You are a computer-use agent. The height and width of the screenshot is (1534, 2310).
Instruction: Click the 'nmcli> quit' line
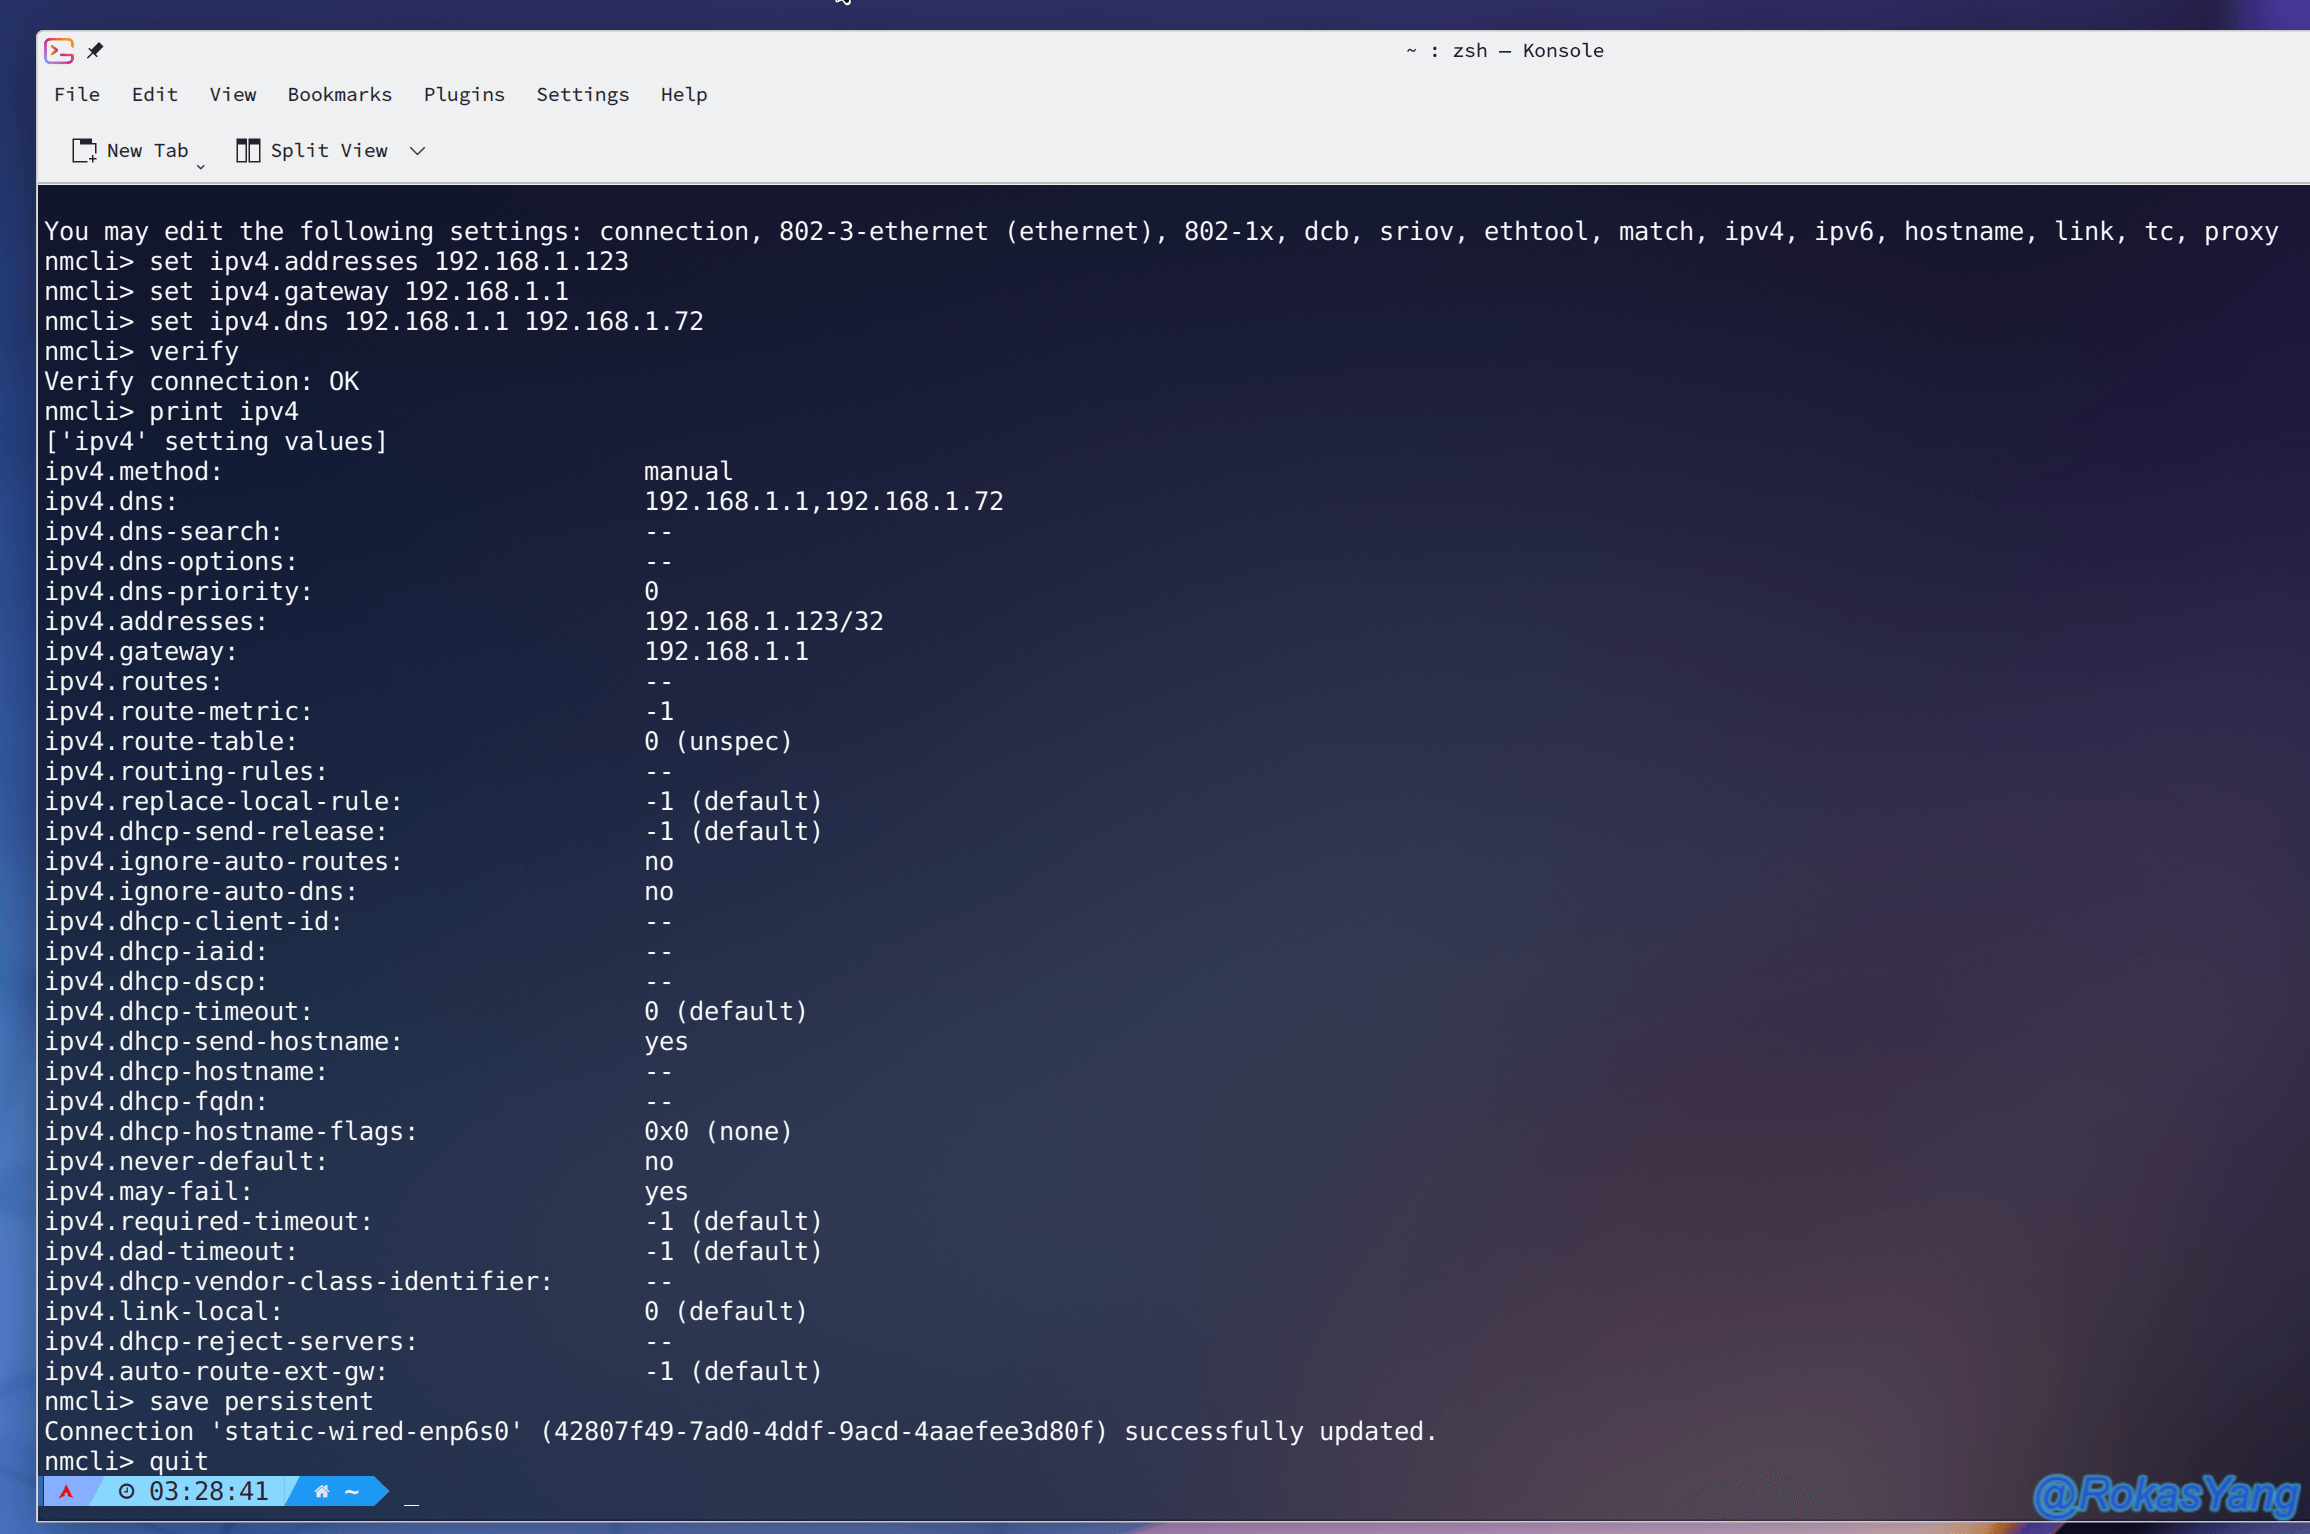pyautogui.click(x=126, y=1461)
